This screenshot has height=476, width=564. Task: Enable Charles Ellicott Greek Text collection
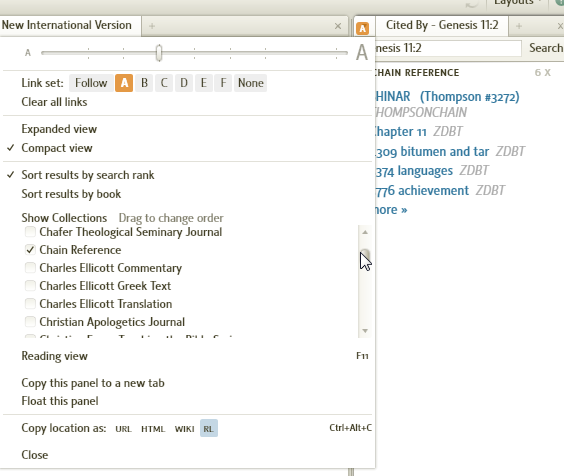coord(30,286)
